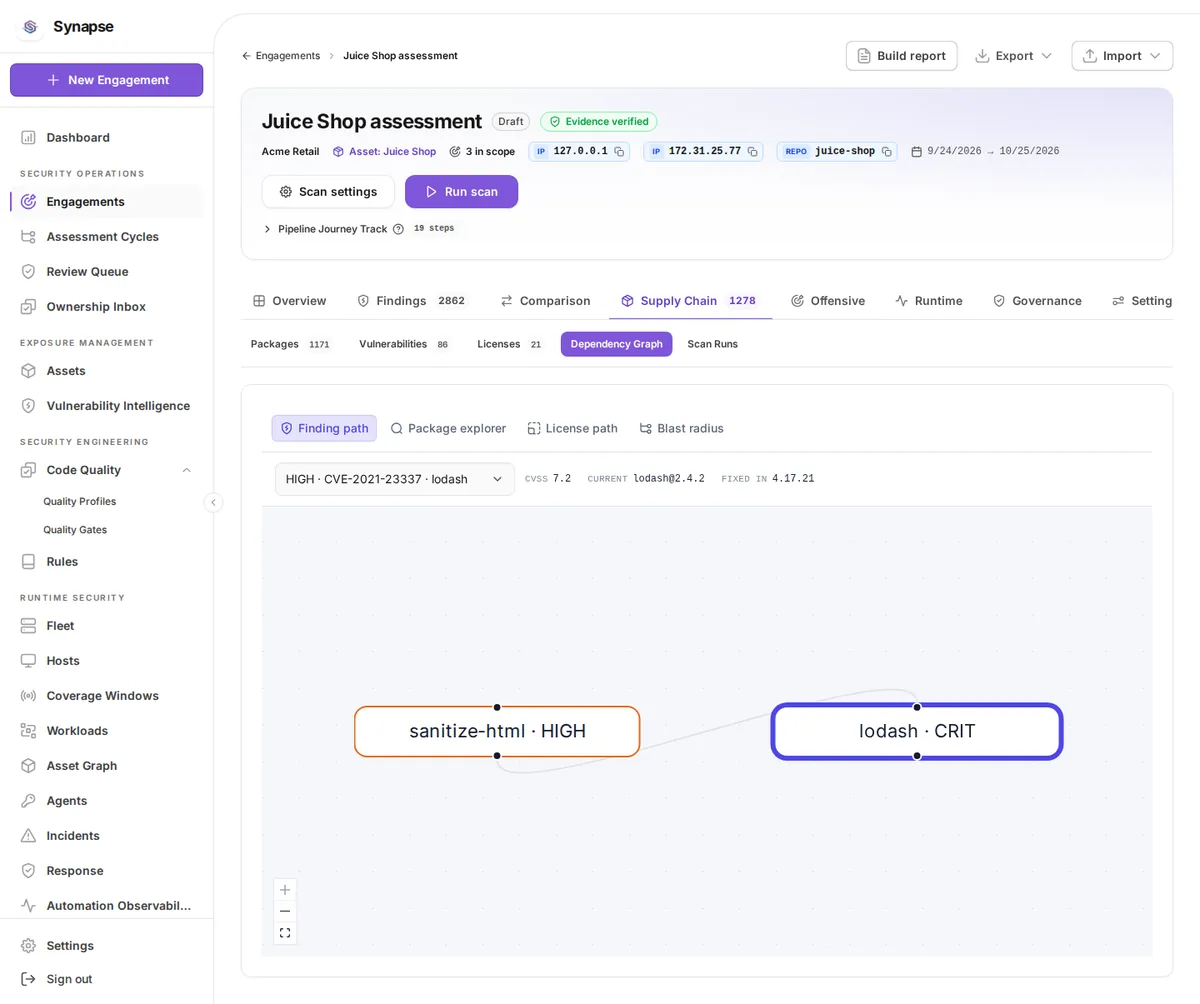Click the Automation Observability pulse icon

click(28, 905)
